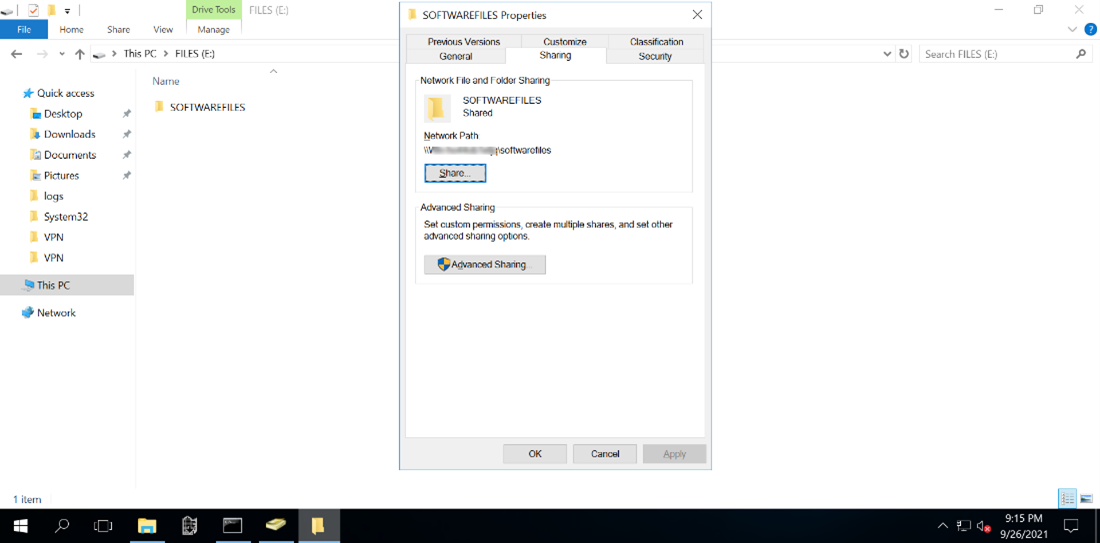Show hidden system tray icons
This screenshot has height=543, width=1100.
(944, 525)
